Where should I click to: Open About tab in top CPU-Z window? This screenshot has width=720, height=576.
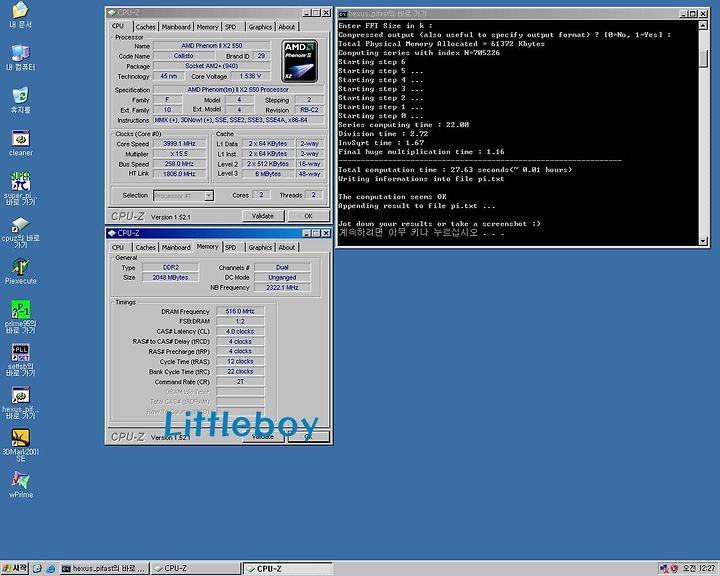click(287, 27)
